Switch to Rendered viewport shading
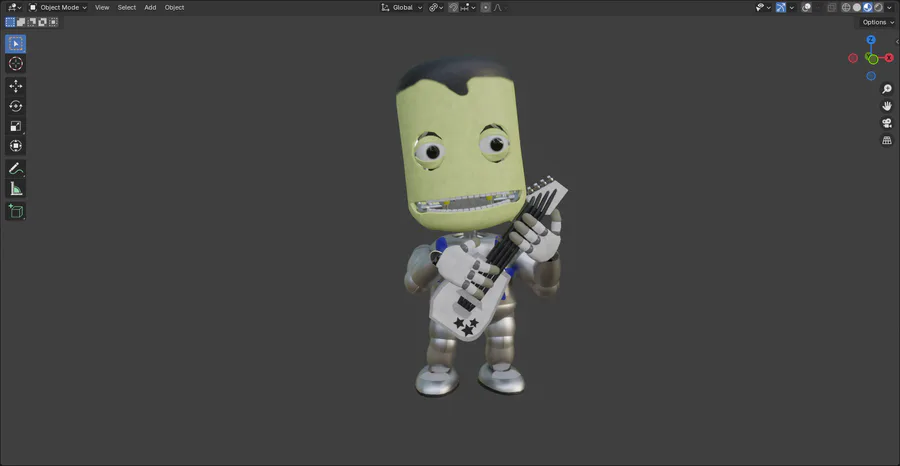Image resolution: width=900 pixels, height=466 pixels. pos(878,7)
